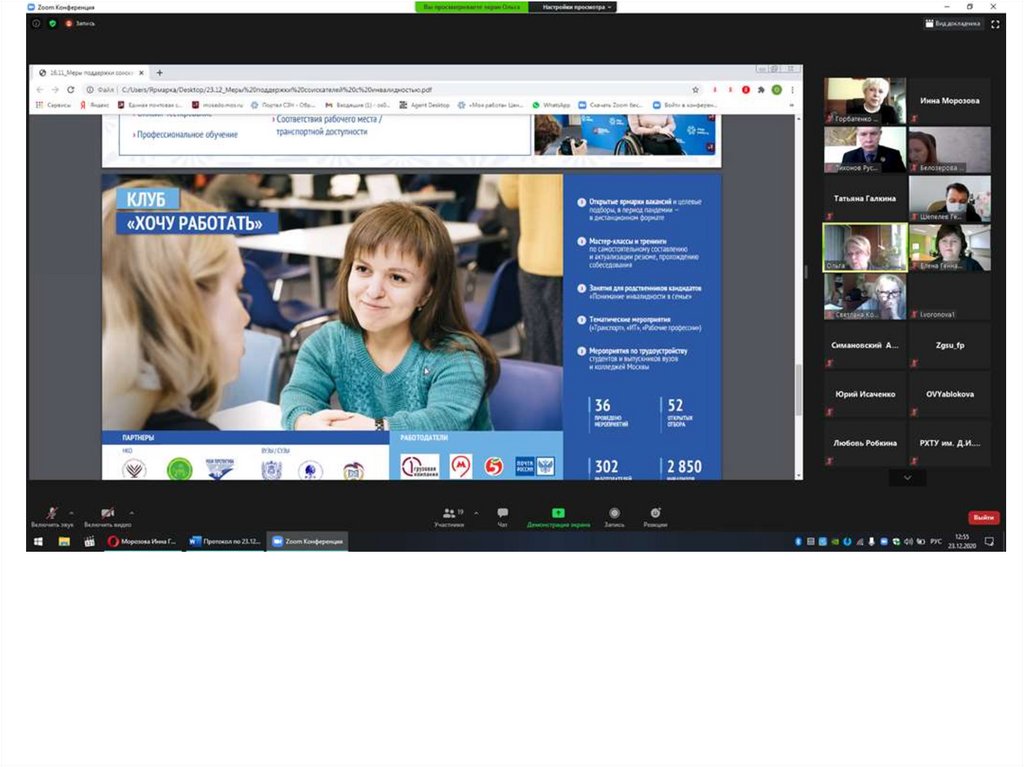1024x767 pixels.
Task: Select Любовь Робкина participant tile
Action: tap(865, 442)
